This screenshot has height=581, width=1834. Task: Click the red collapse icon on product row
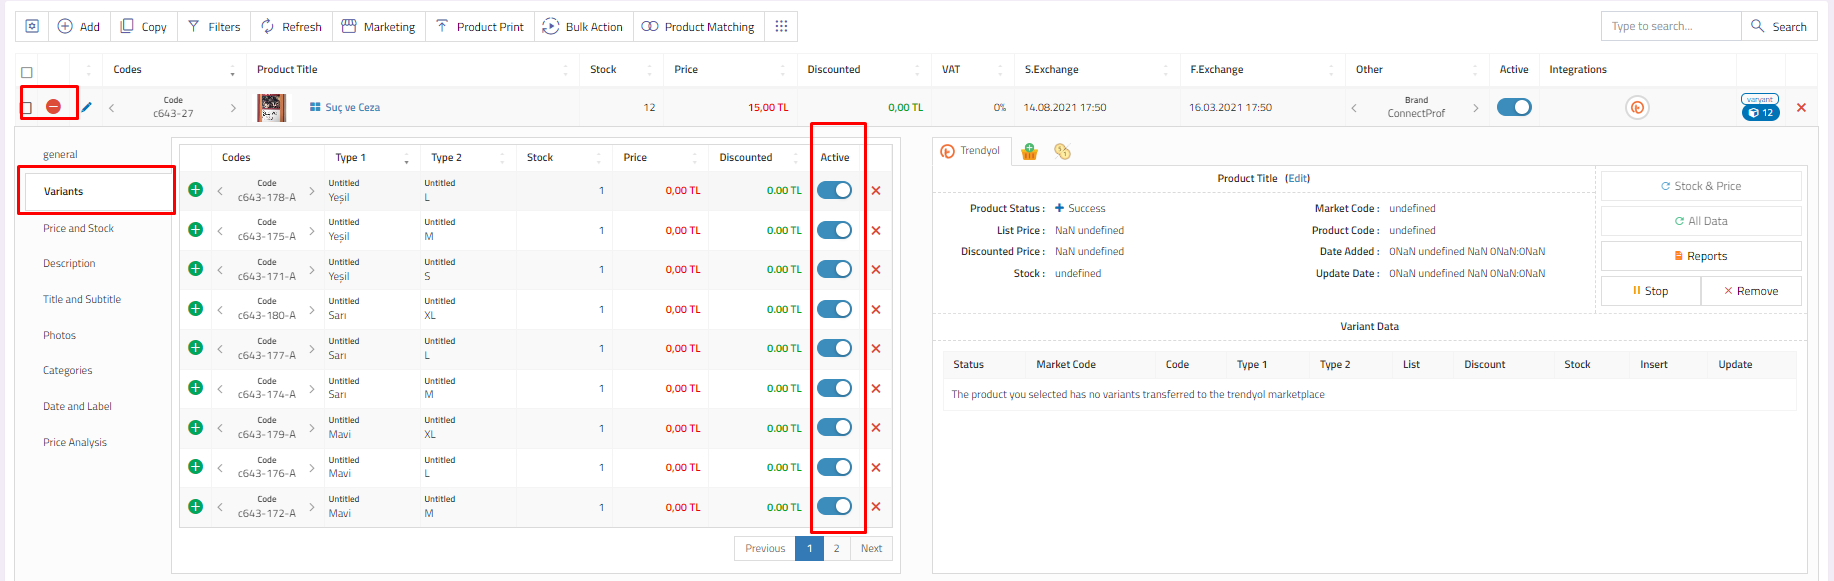(54, 107)
